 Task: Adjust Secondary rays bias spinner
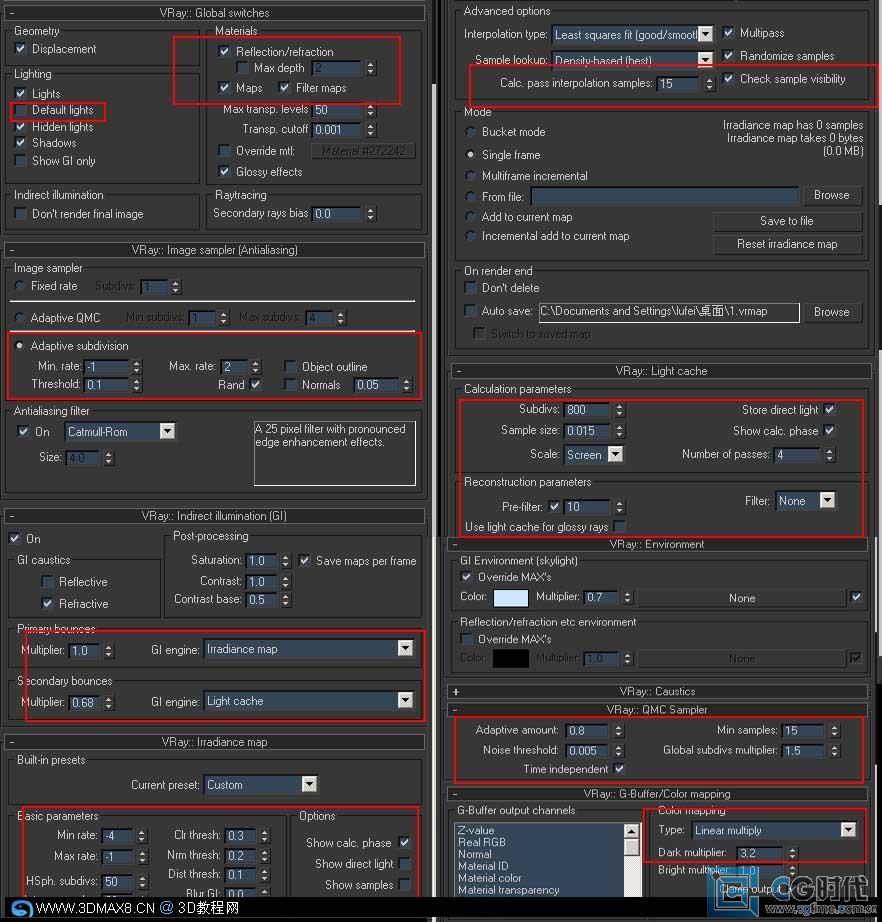(370, 213)
